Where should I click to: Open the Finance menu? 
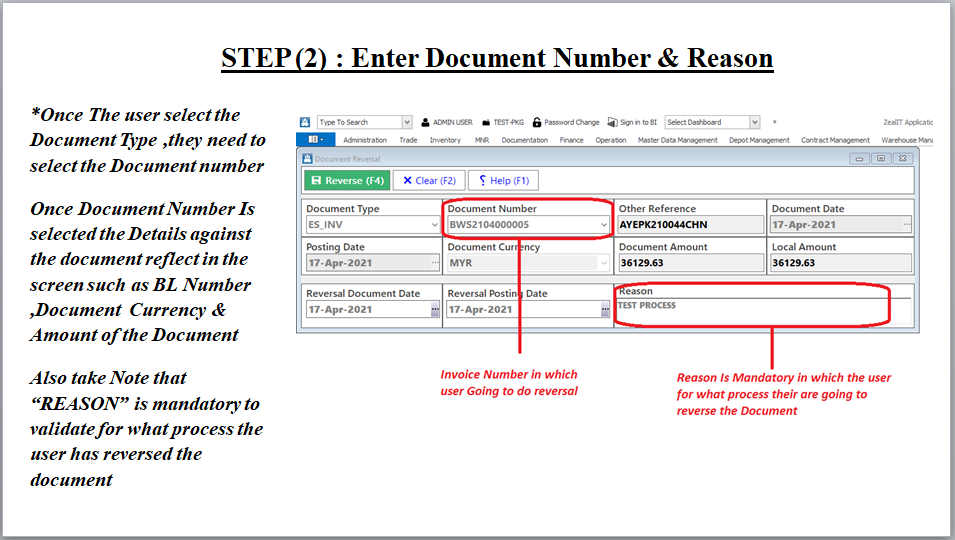(571, 140)
